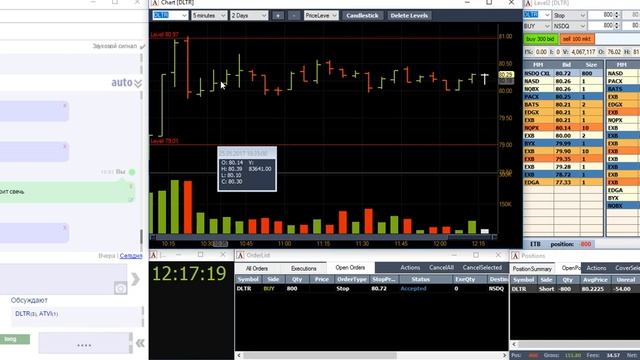Select the BATS 80.21 bid row
The image size is (640, 360).
pyautogui.click(x=563, y=104)
